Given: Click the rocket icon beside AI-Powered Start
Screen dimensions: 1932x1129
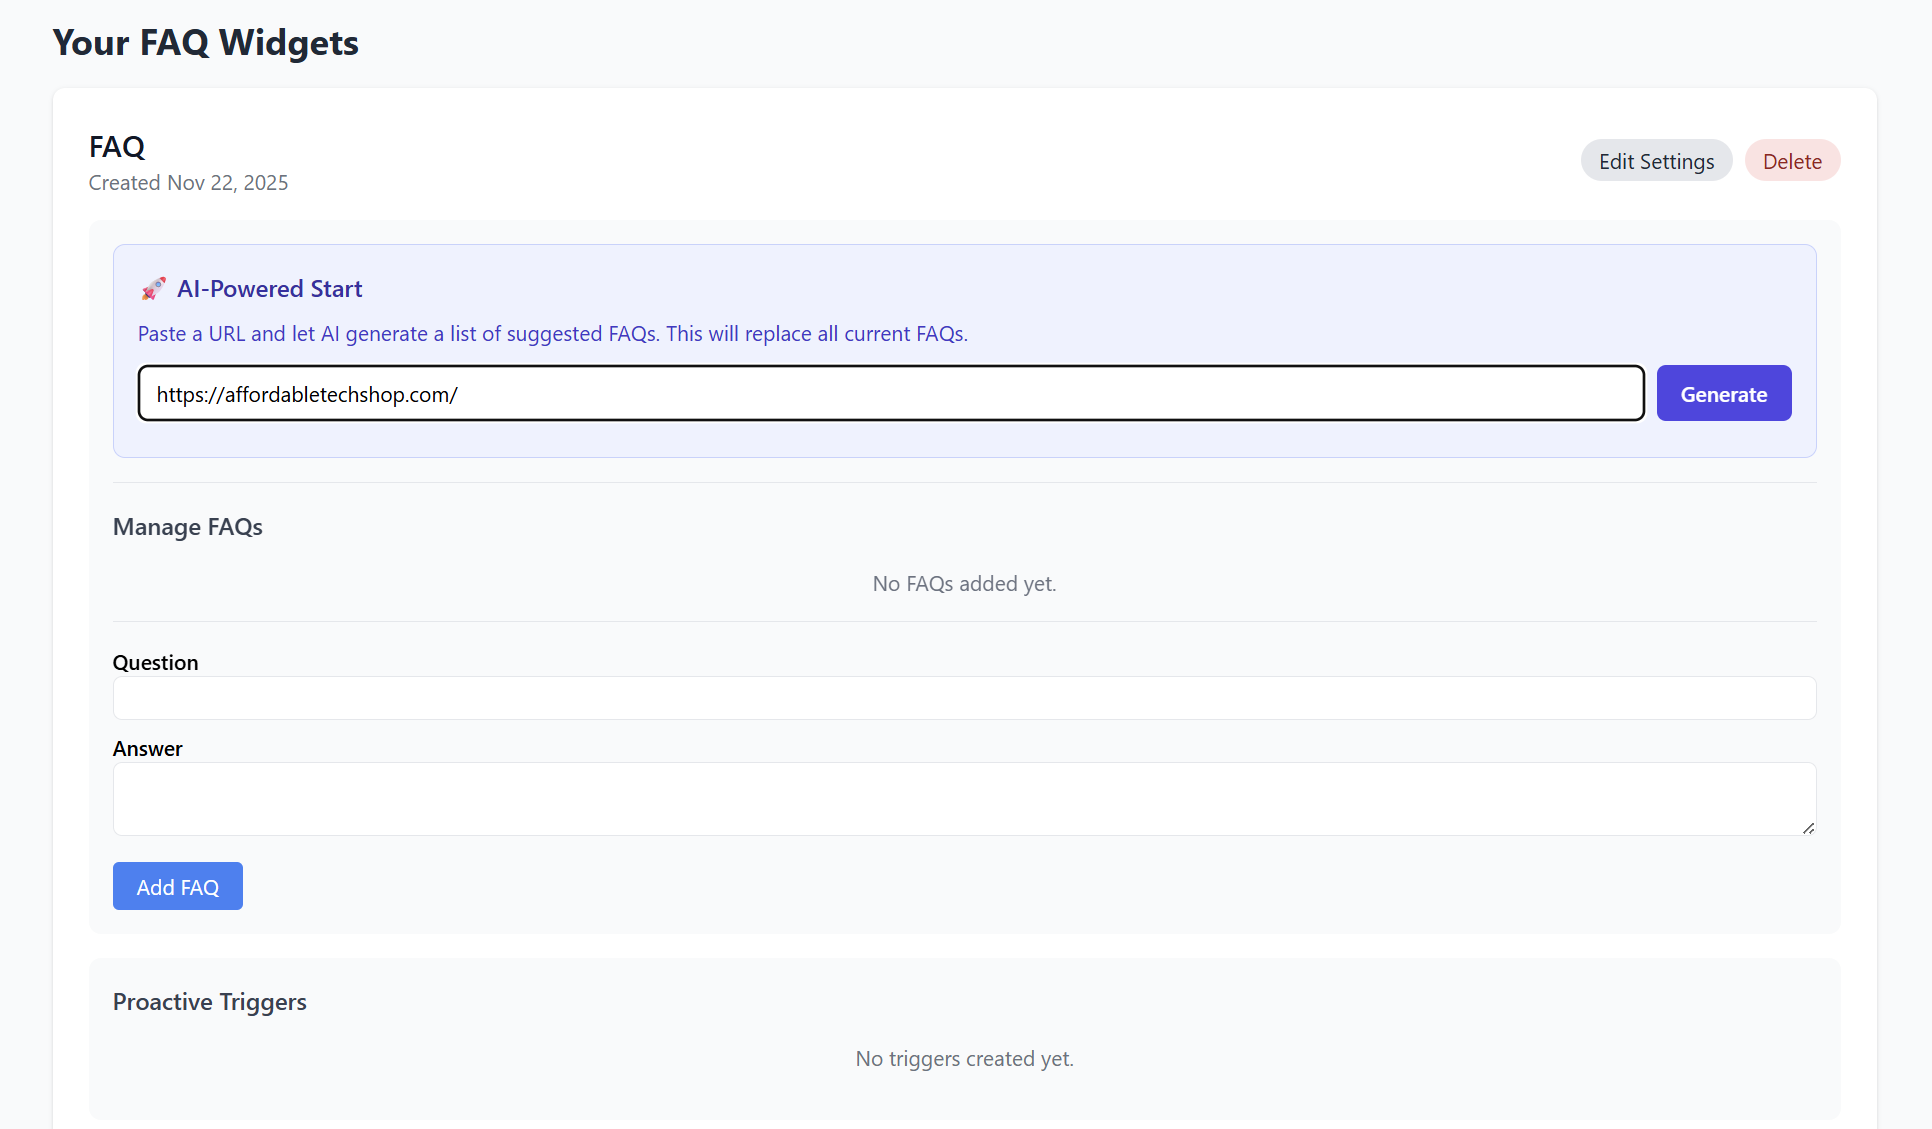Looking at the screenshot, I should pos(153,288).
